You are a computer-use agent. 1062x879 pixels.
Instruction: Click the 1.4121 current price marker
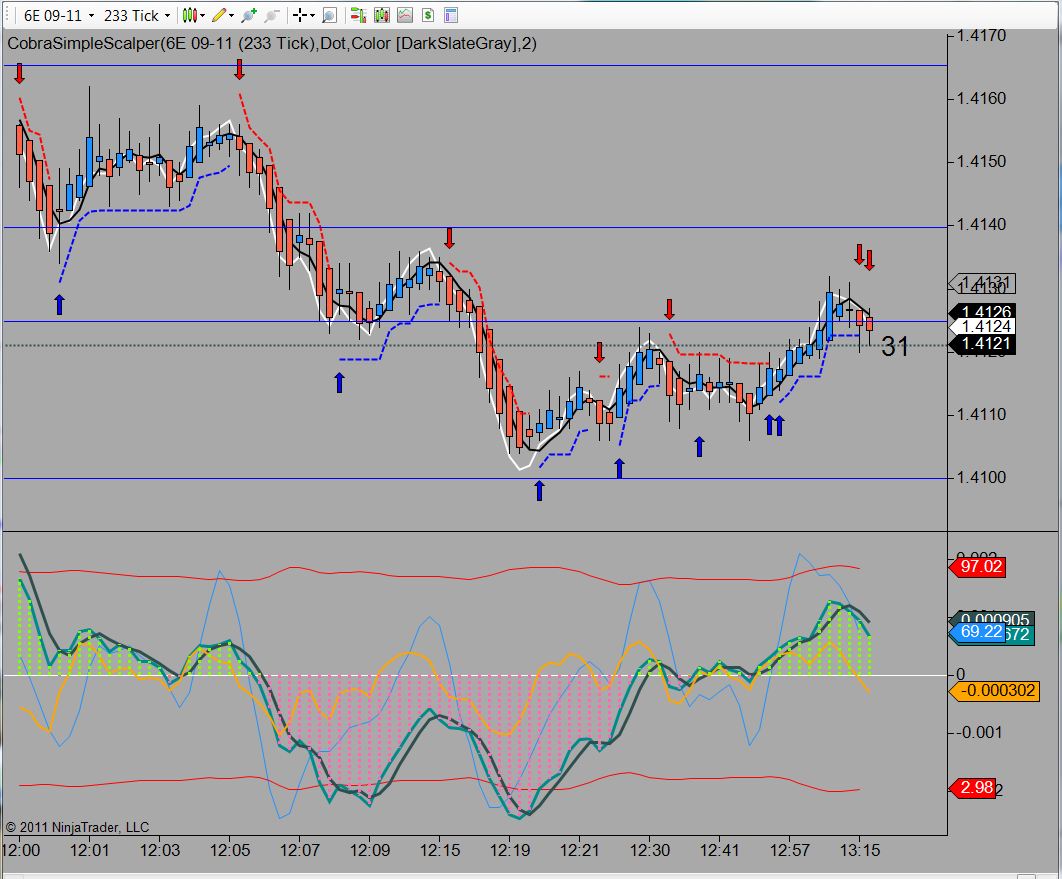(982, 343)
